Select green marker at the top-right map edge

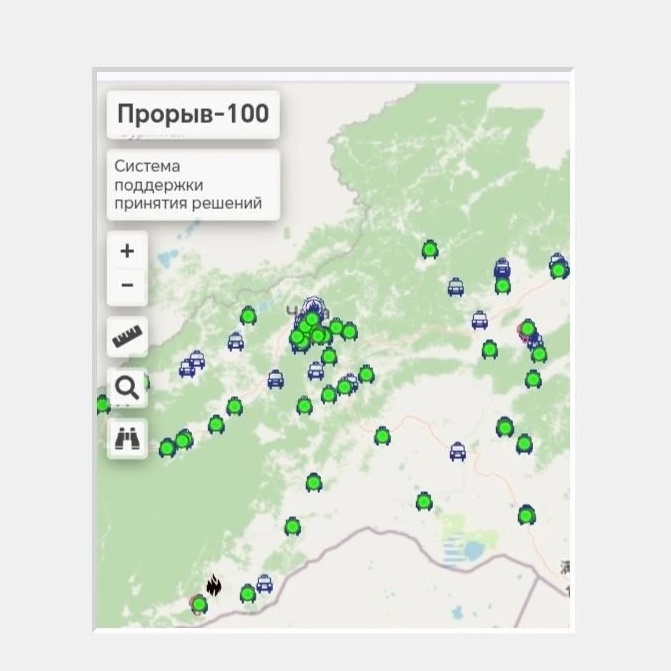pyautogui.click(x=559, y=268)
